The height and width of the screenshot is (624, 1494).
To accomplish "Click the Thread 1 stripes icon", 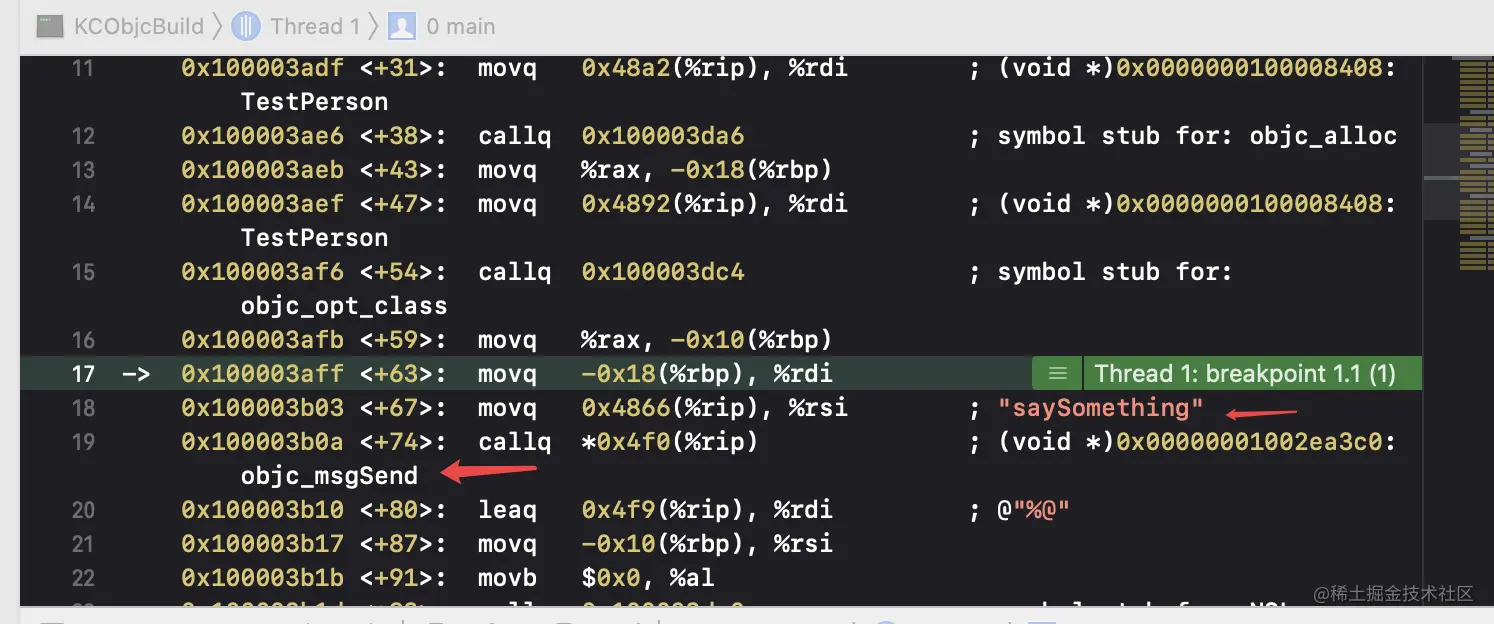I will (245, 27).
